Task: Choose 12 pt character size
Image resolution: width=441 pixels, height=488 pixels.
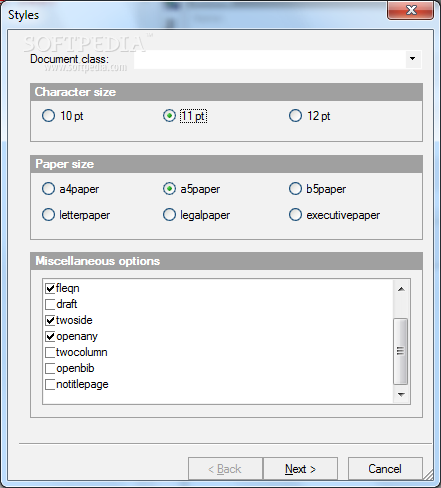Action: (295, 116)
